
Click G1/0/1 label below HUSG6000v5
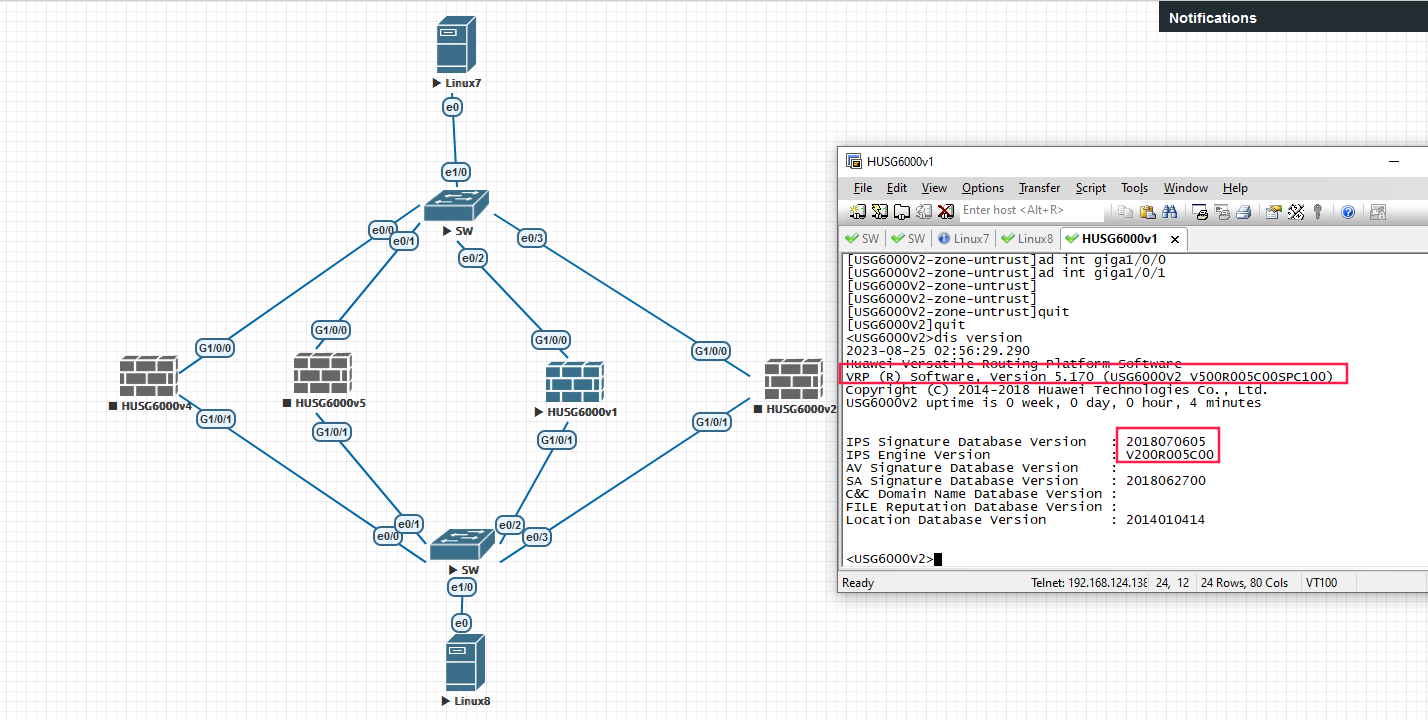(x=332, y=432)
